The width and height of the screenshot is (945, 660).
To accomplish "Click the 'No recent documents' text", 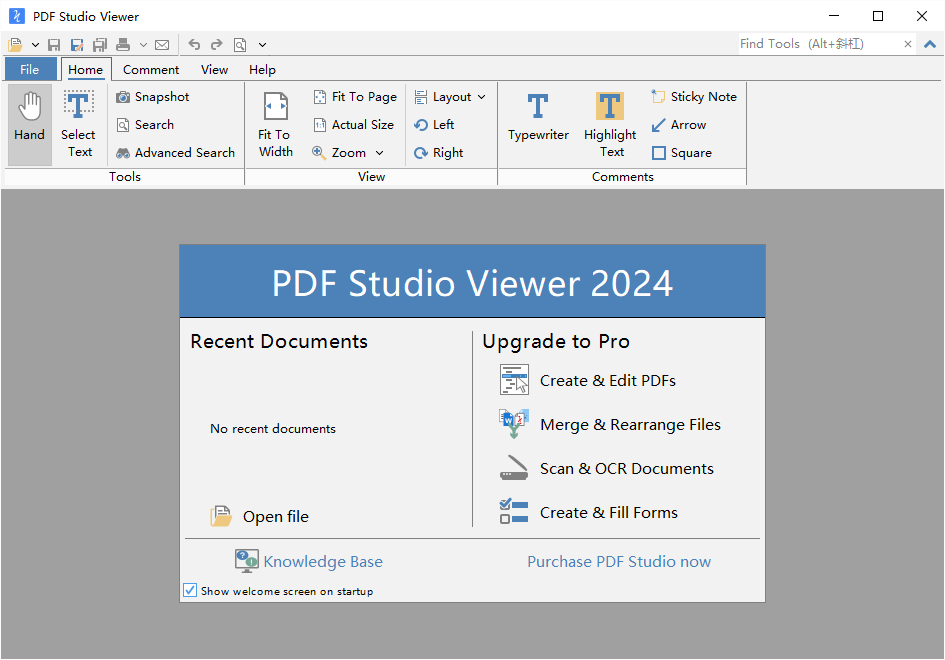I will coord(272,429).
